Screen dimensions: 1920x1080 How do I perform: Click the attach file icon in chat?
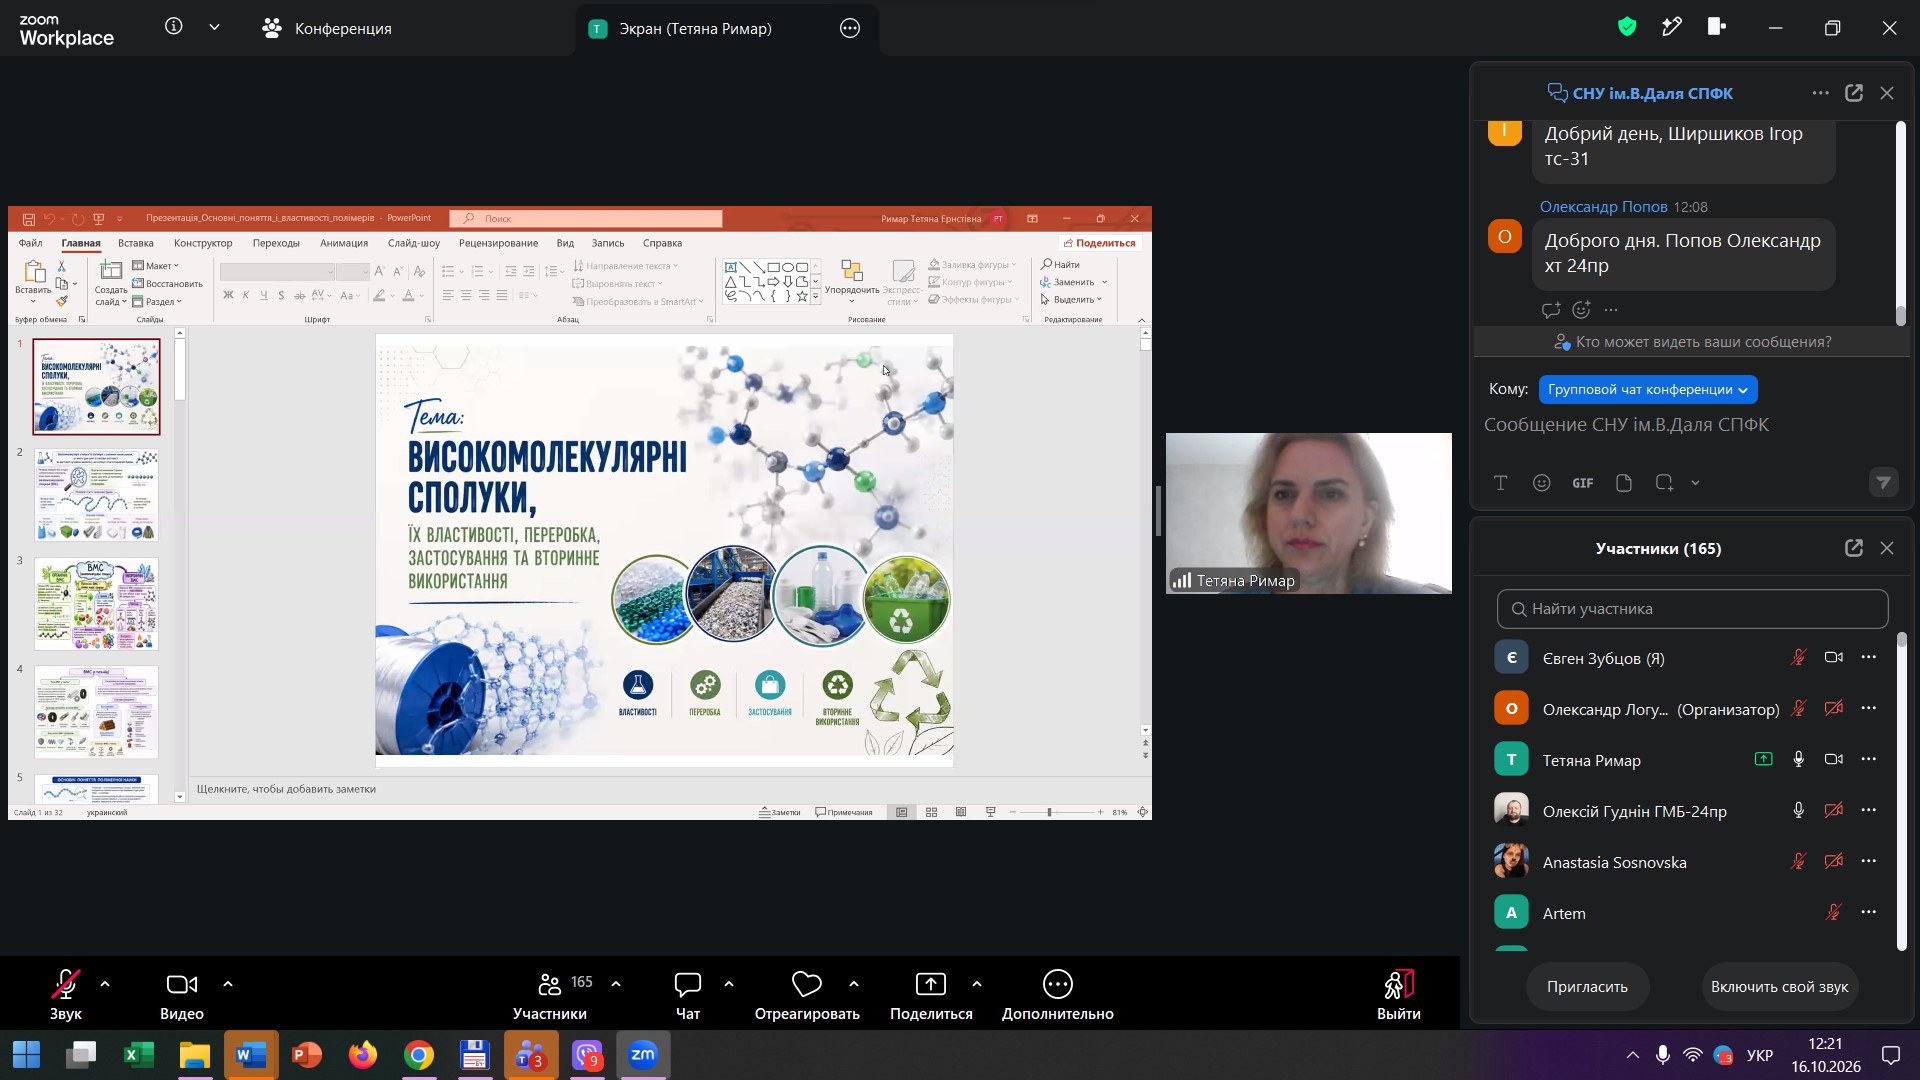point(1624,483)
